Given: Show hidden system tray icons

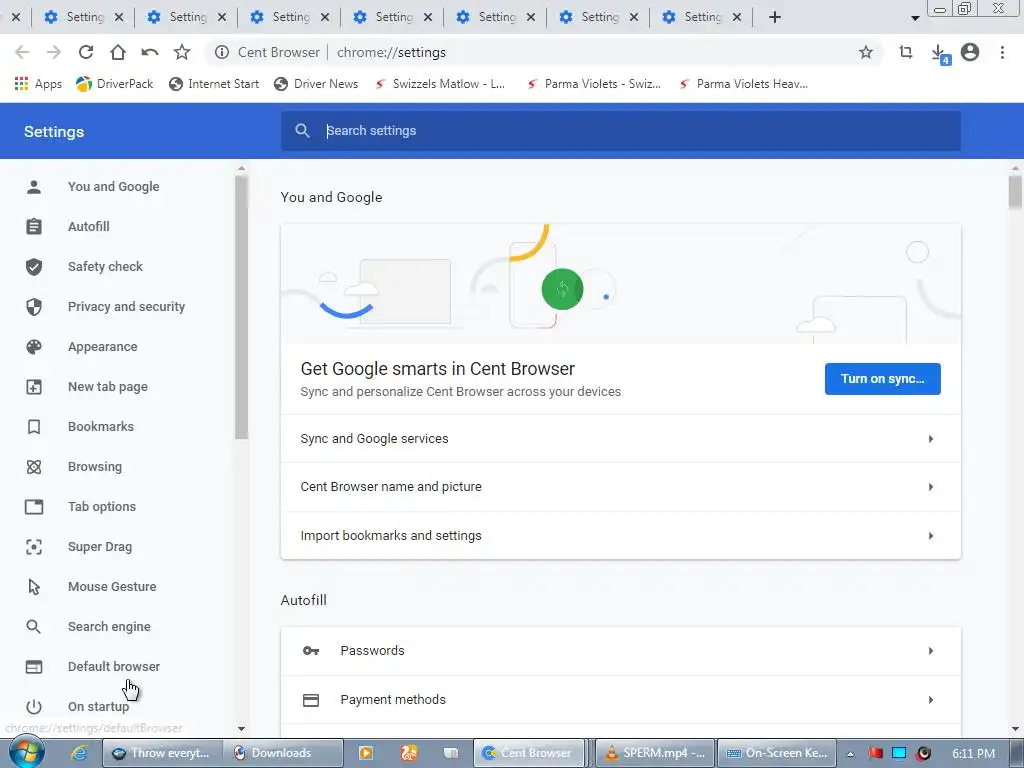Looking at the screenshot, I should coord(850,754).
